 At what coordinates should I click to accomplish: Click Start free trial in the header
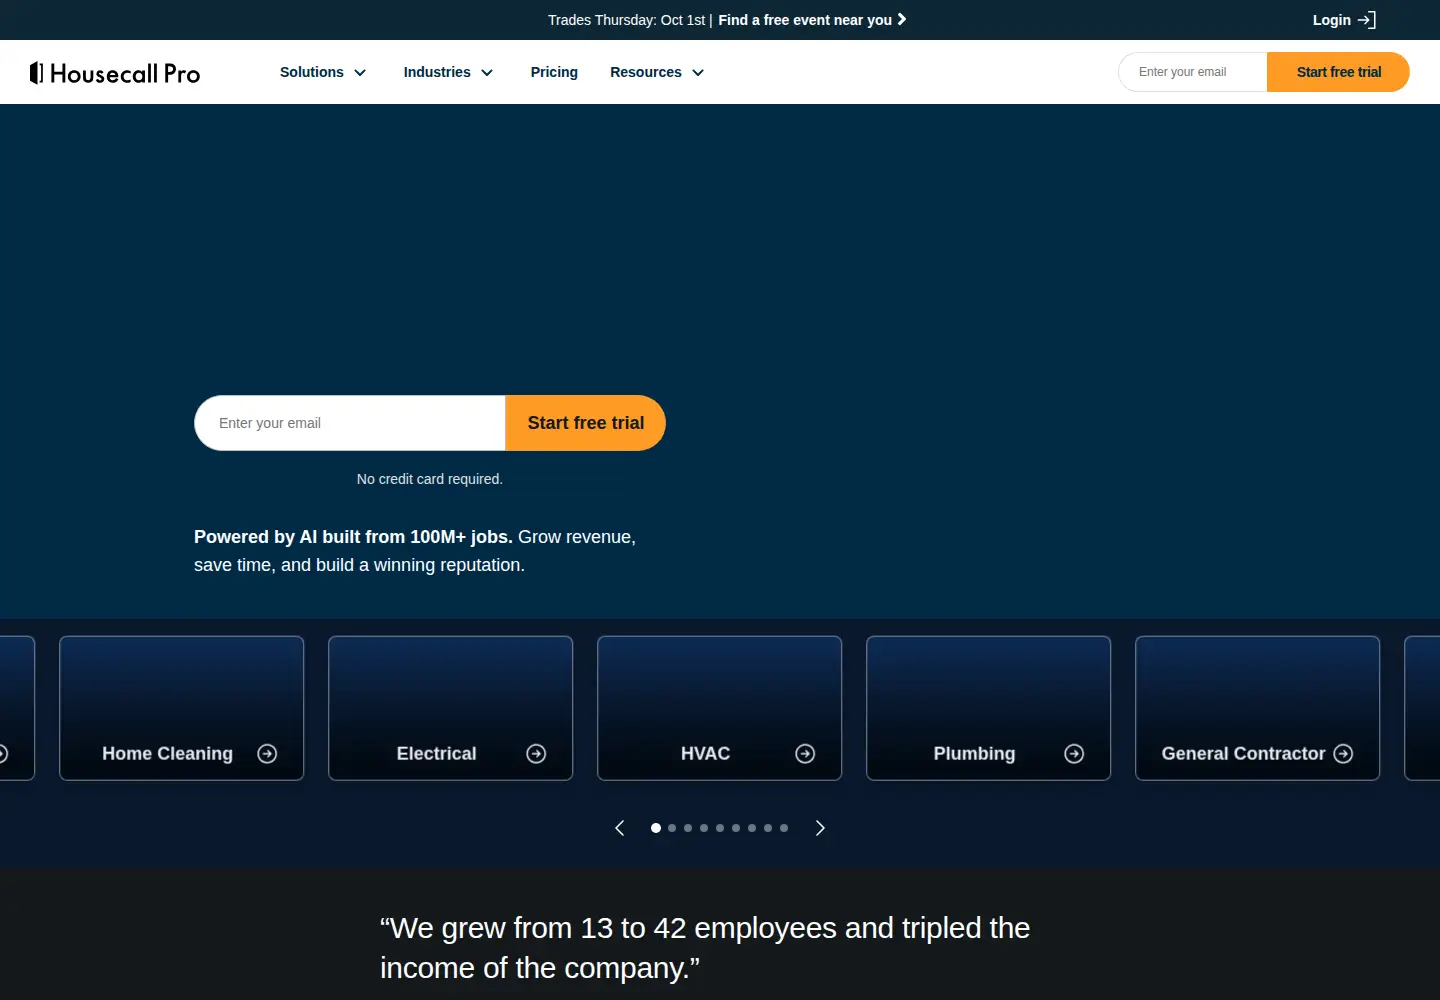[1338, 72]
